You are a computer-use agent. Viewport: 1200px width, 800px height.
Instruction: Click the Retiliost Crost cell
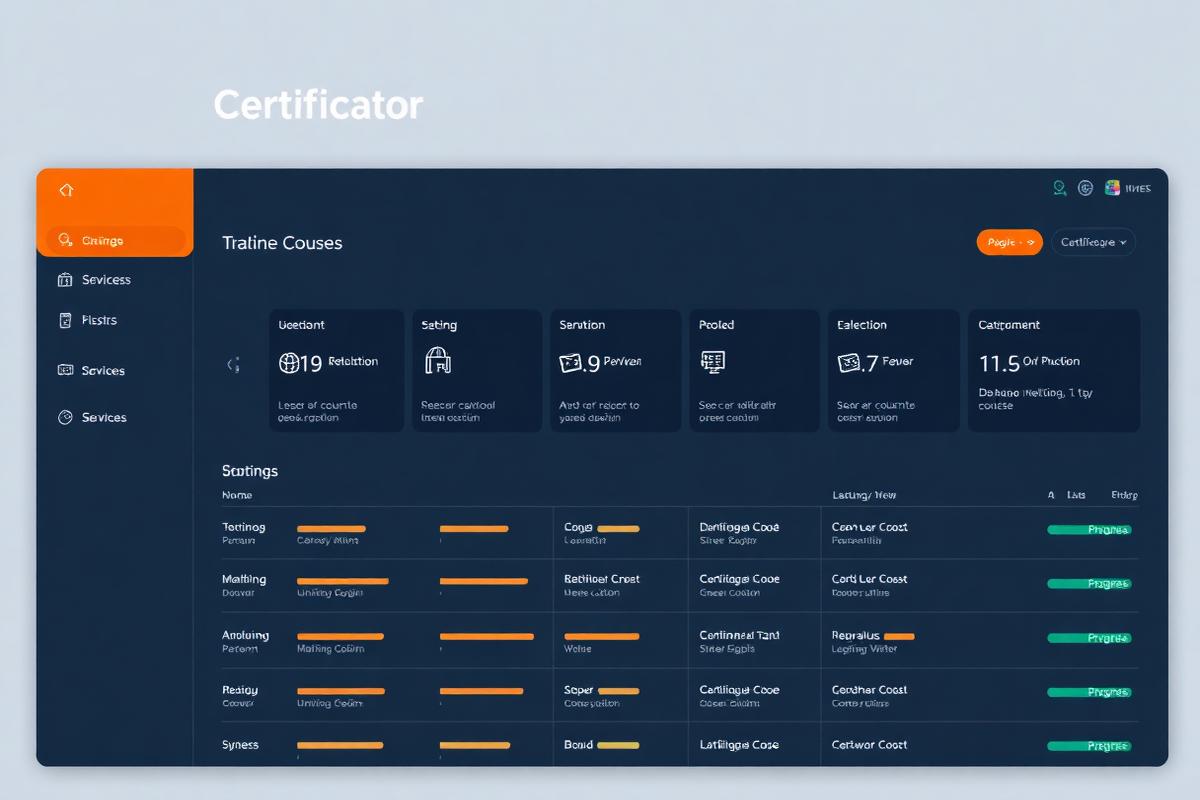[602, 579]
